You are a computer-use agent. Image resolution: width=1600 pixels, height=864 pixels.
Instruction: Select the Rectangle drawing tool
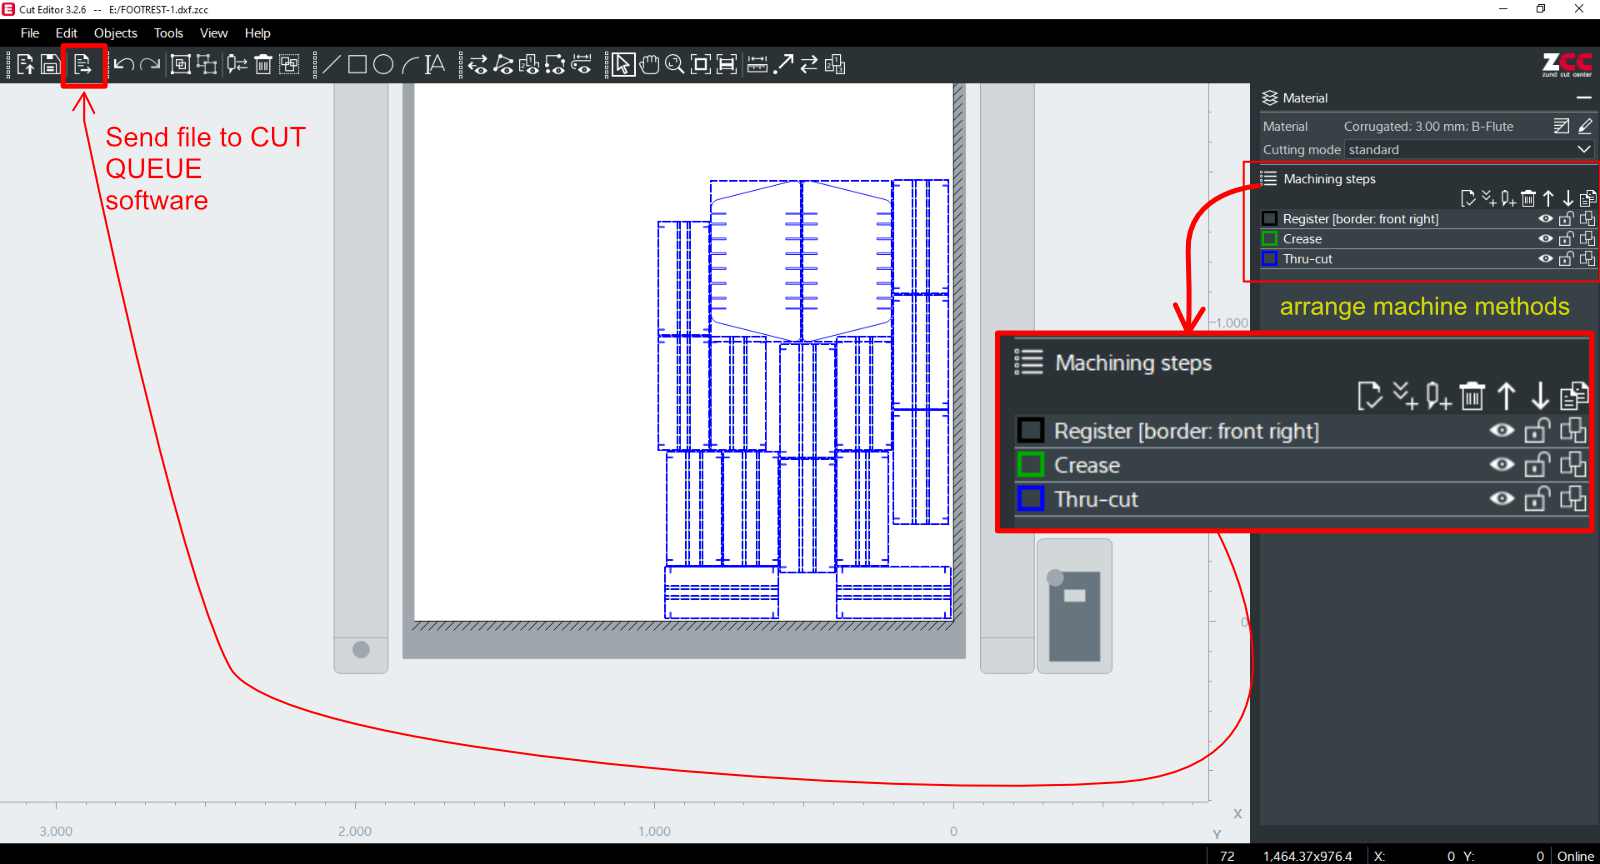click(x=357, y=65)
